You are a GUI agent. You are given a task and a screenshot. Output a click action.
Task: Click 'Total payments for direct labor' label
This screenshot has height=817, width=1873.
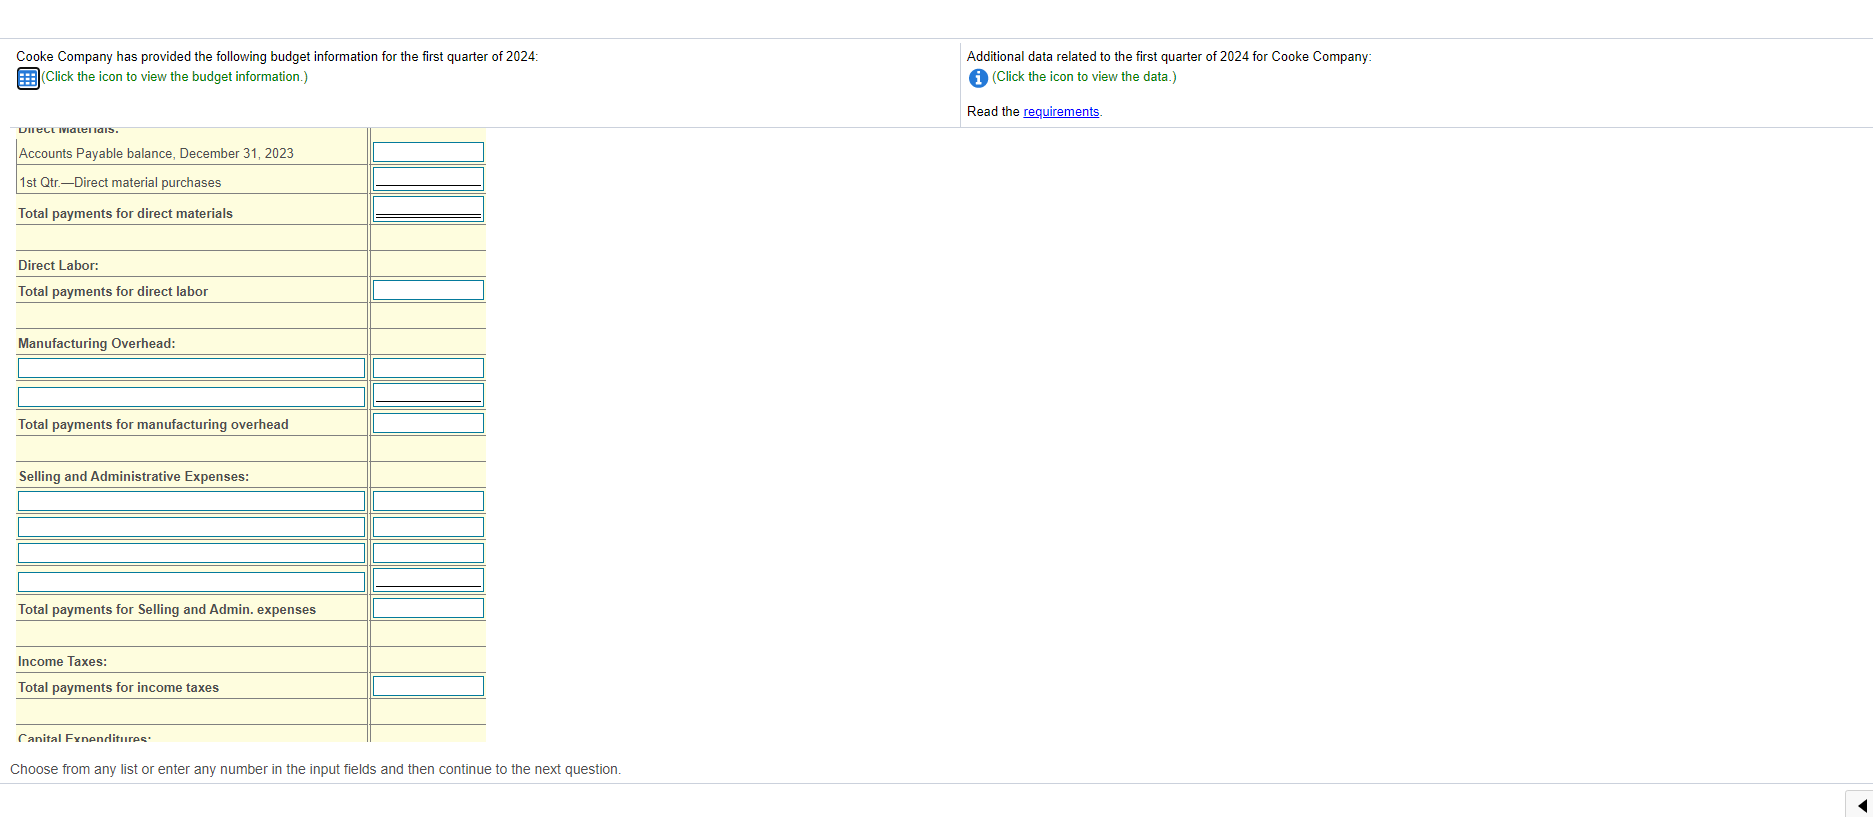click(113, 292)
